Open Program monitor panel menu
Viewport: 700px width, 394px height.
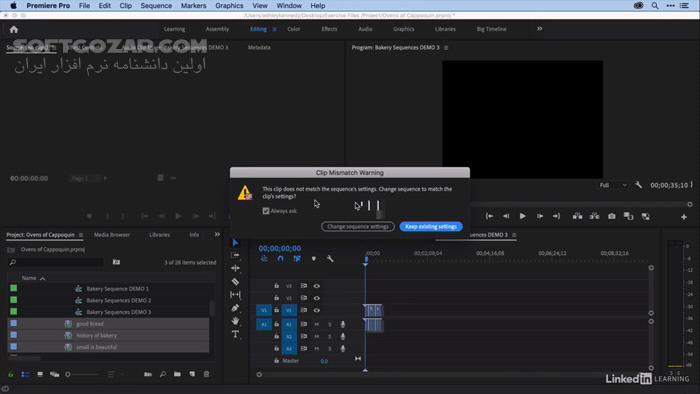click(446, 47)
